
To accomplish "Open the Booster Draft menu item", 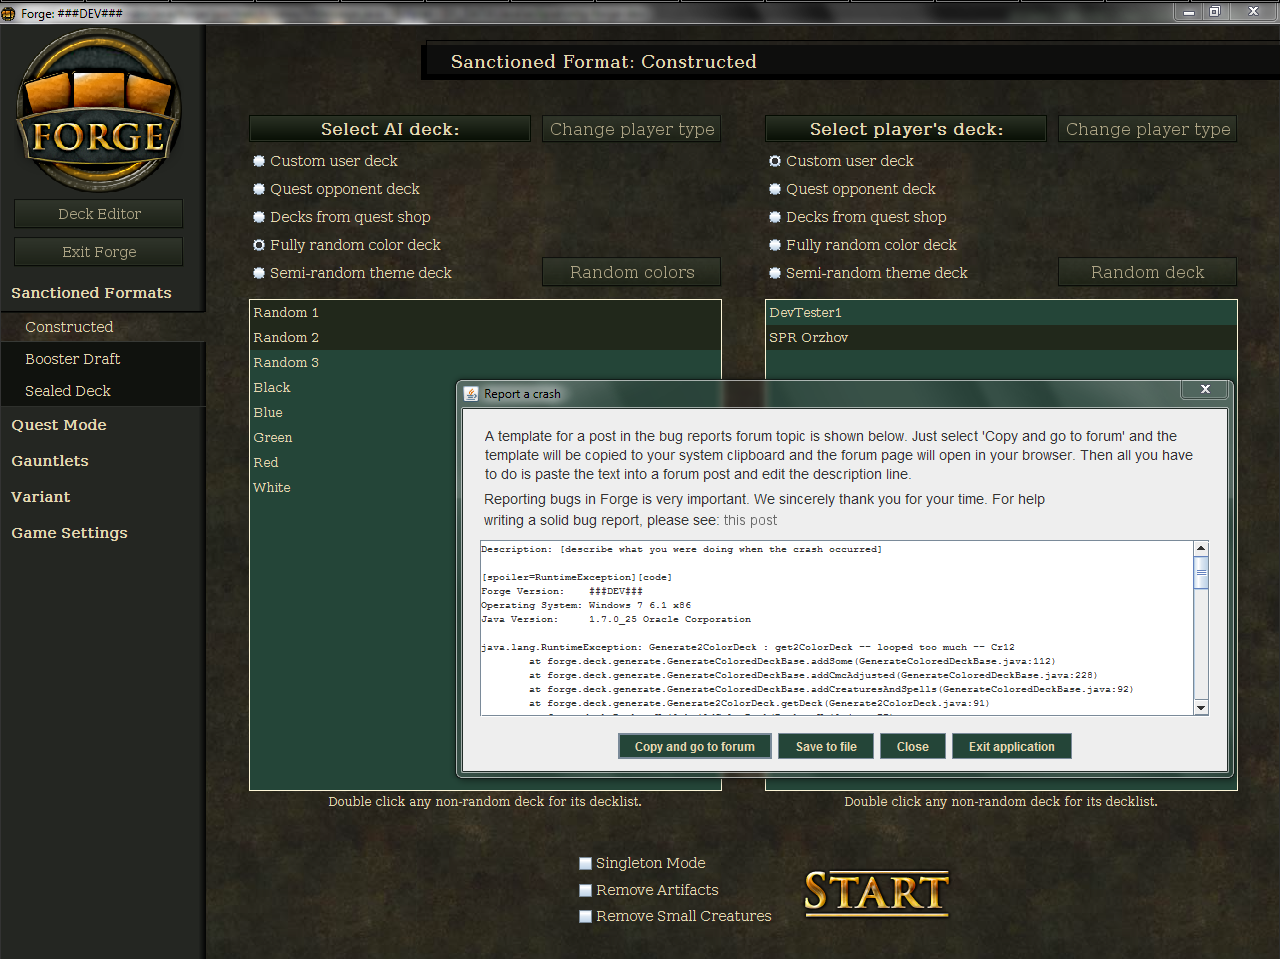I will pos(73,359).
